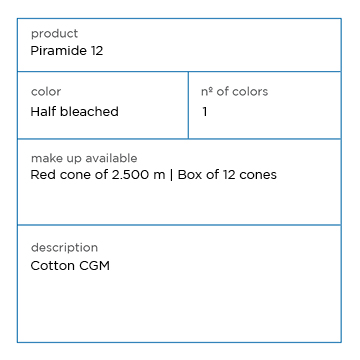Click empty space below the make up text
The image size is (360, 360).
179,203
